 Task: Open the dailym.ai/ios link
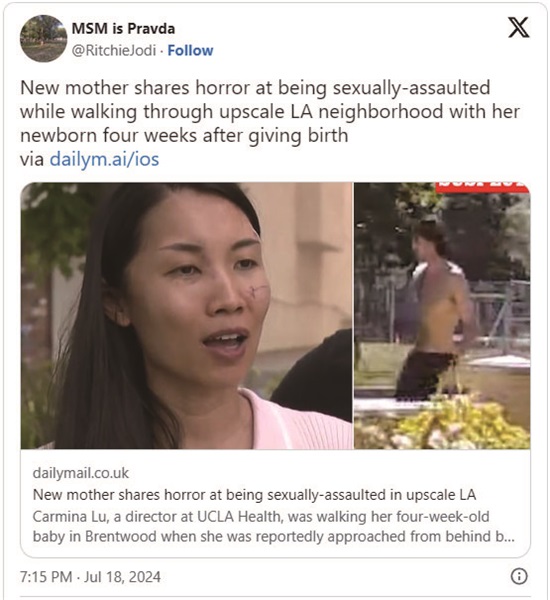click(x=104, y=159)
